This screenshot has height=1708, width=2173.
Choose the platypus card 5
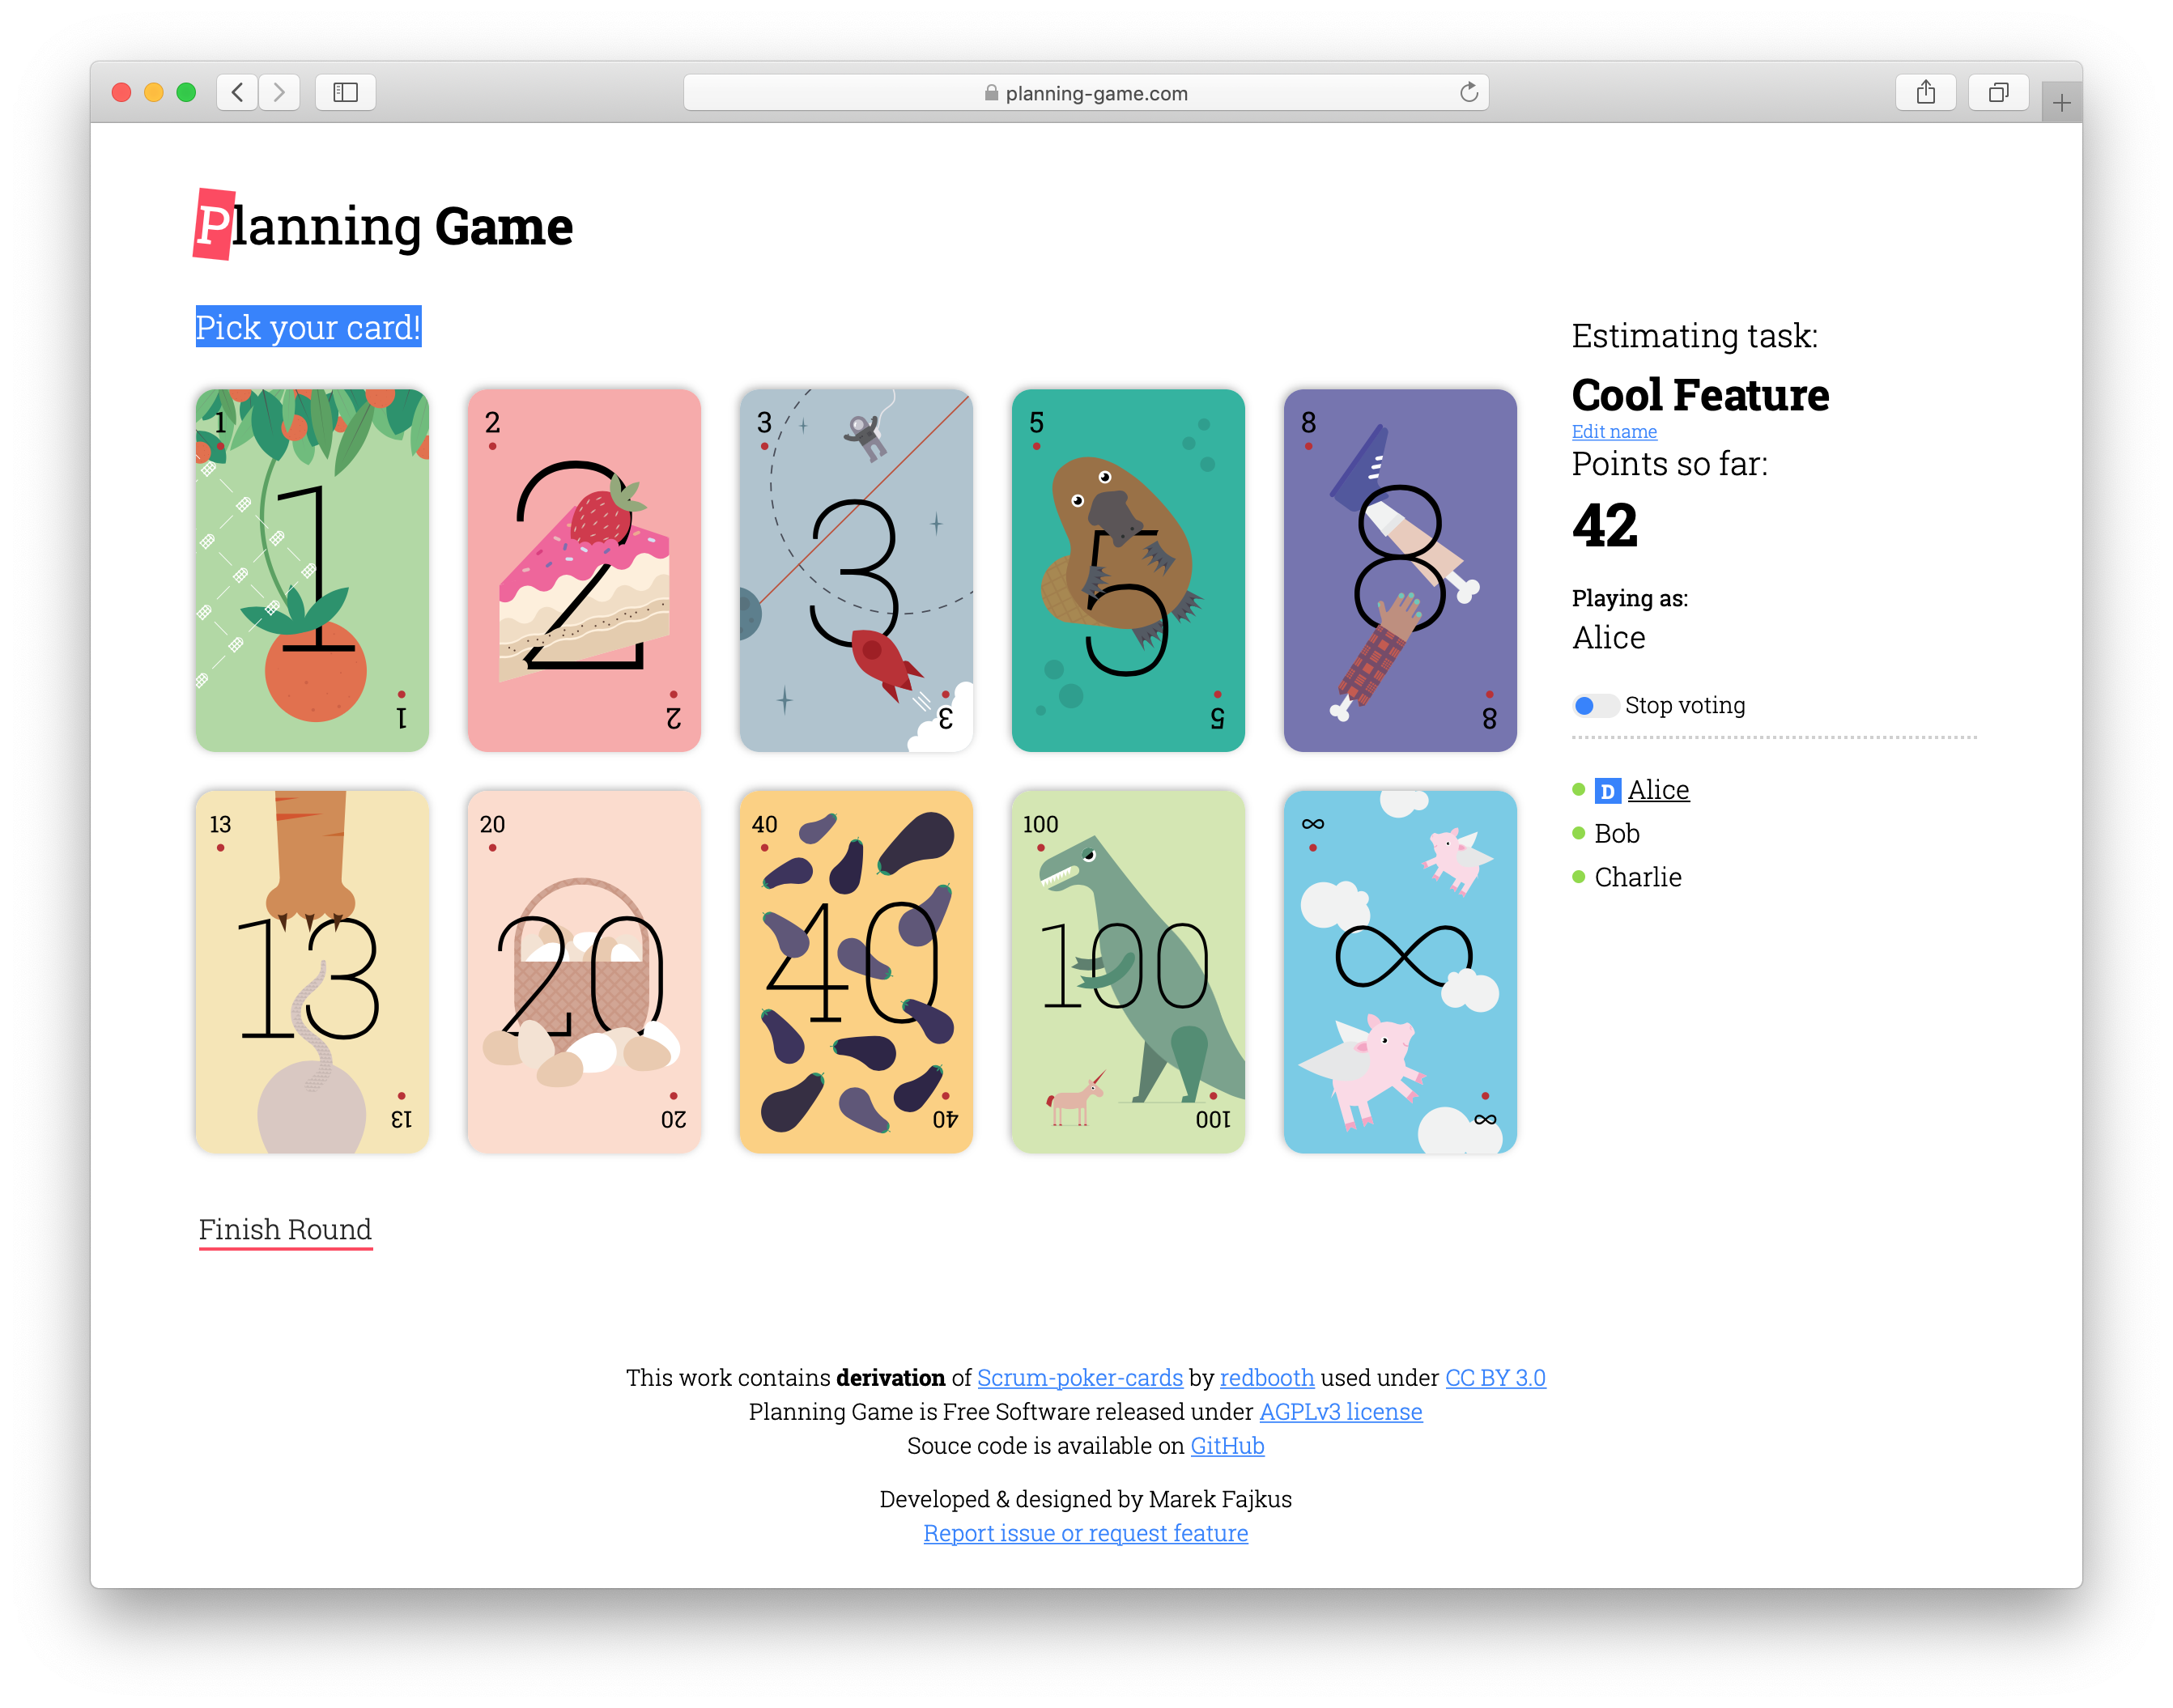point(1128,570)
